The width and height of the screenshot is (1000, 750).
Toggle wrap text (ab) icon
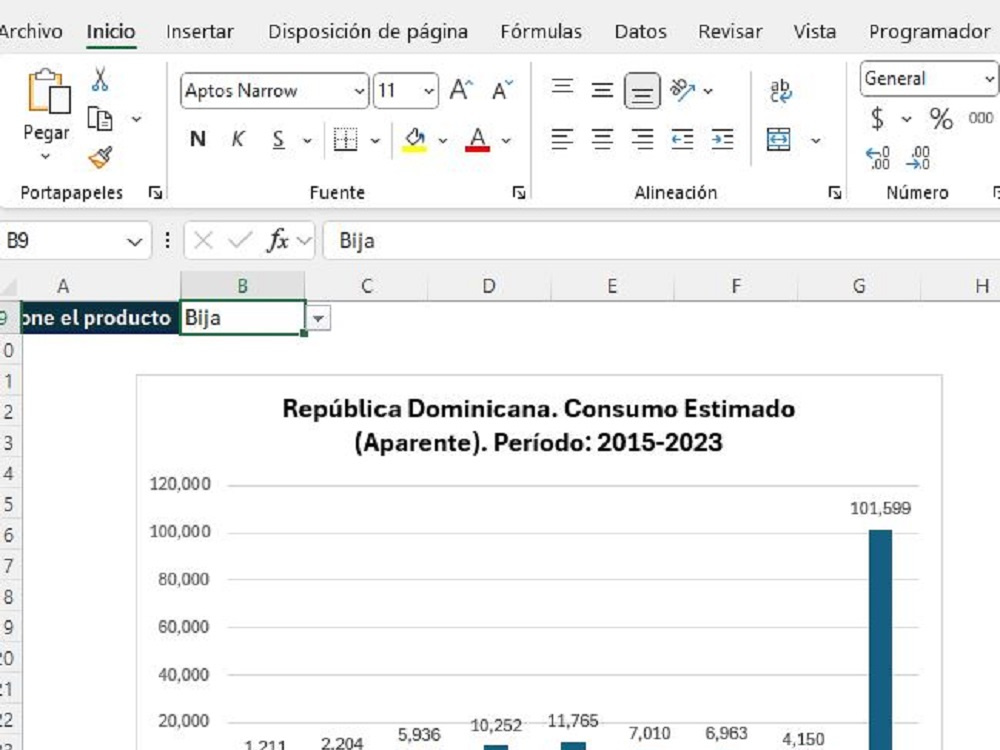pyautogui.click(x=780, y=91)
